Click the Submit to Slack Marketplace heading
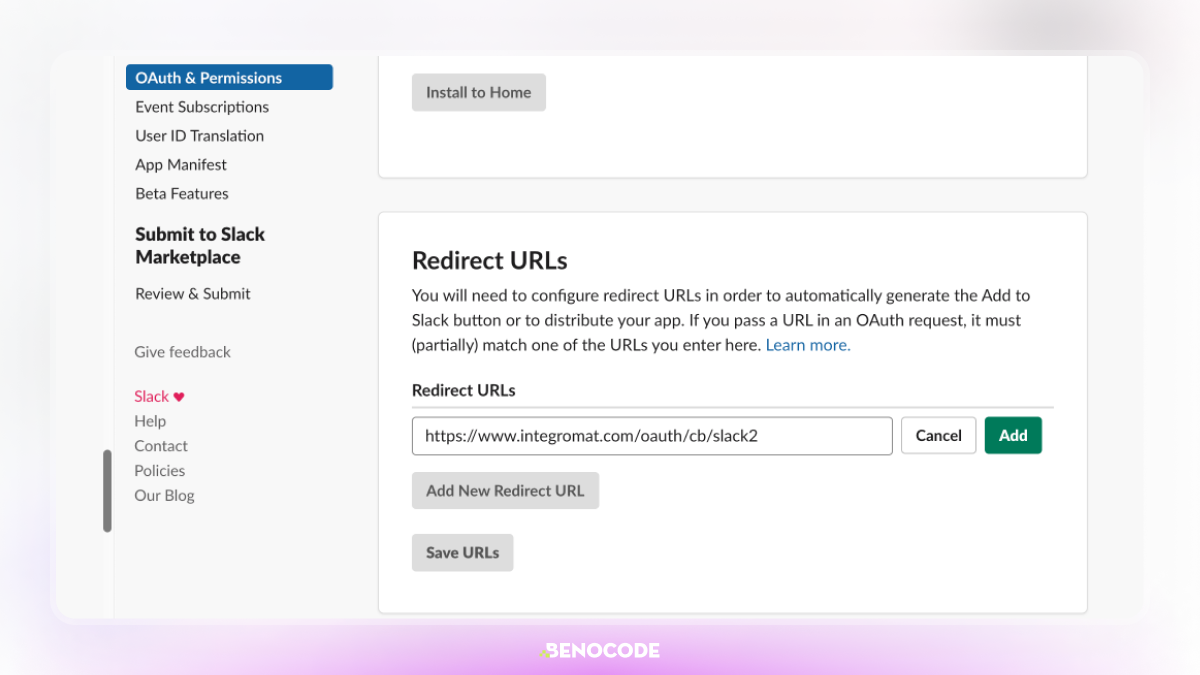Image resolution: width=1200 pixels, height=675 pixels. [200, 246]
